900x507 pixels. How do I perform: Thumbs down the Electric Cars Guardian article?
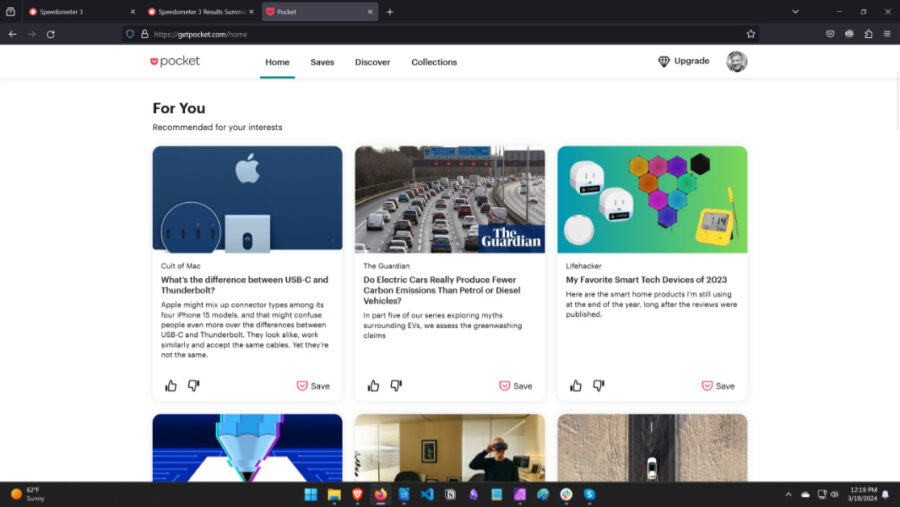point(396,386)
